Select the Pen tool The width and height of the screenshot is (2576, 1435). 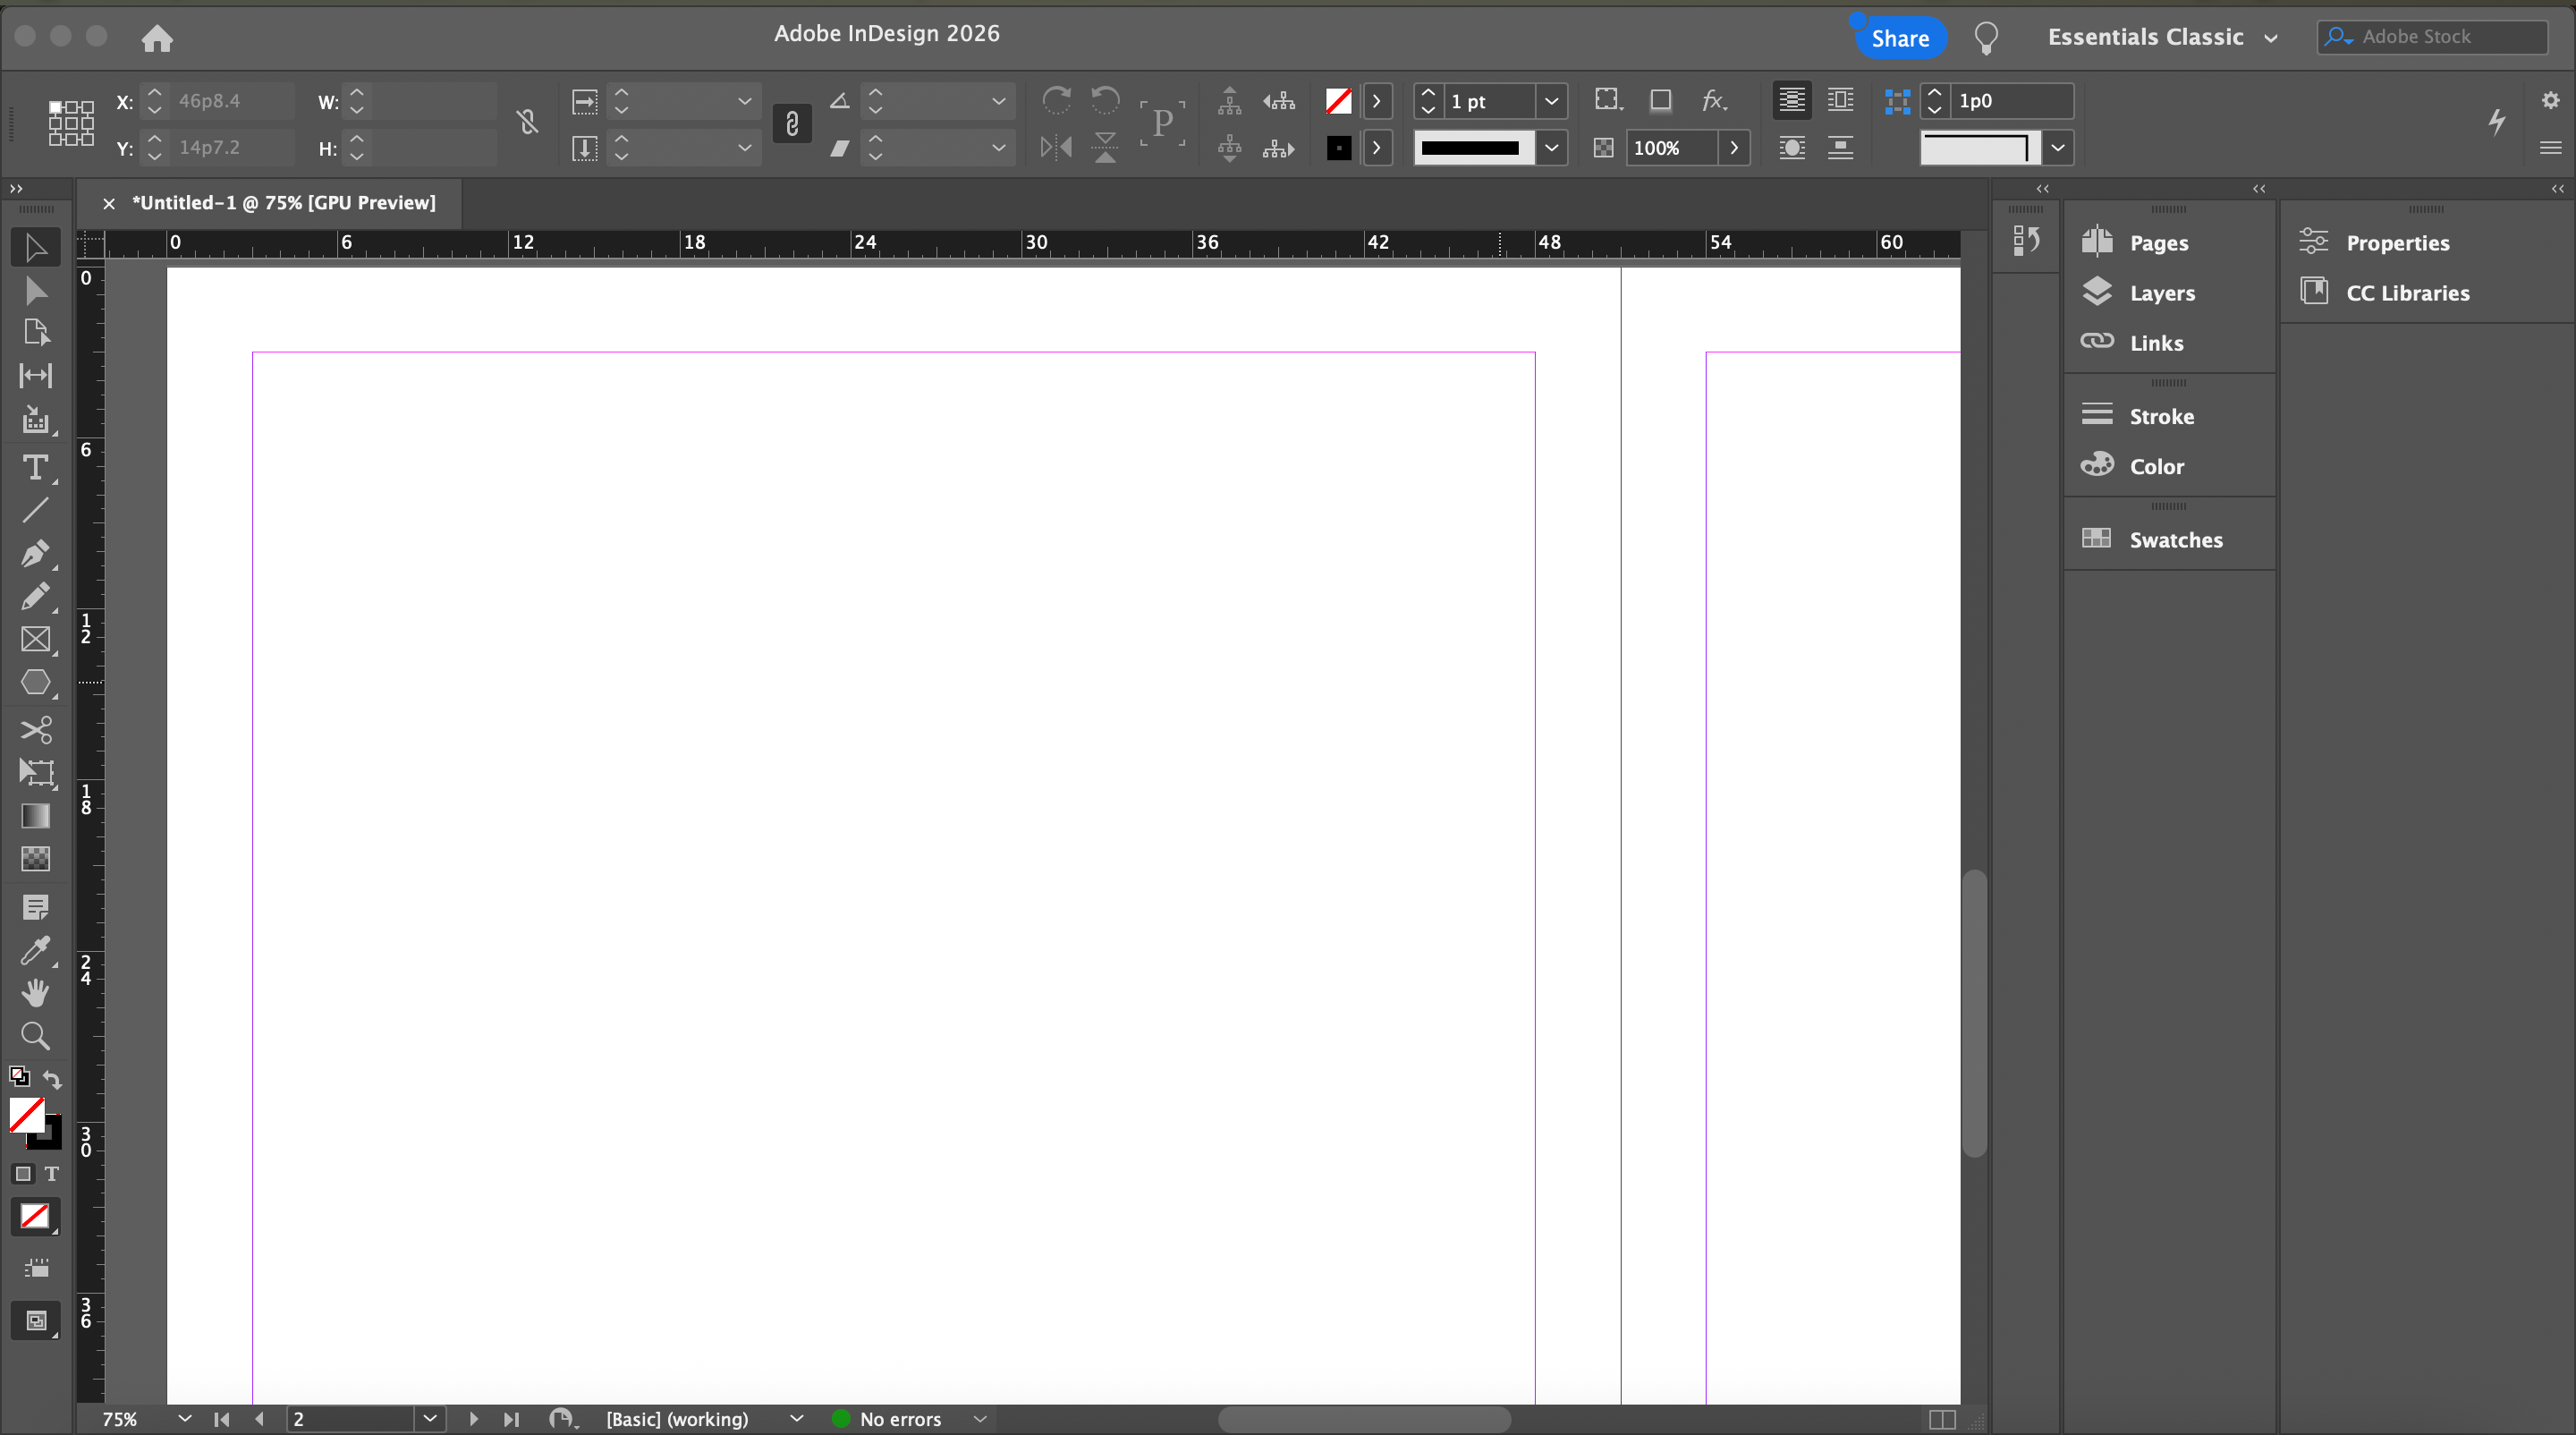tap(35, 553)
